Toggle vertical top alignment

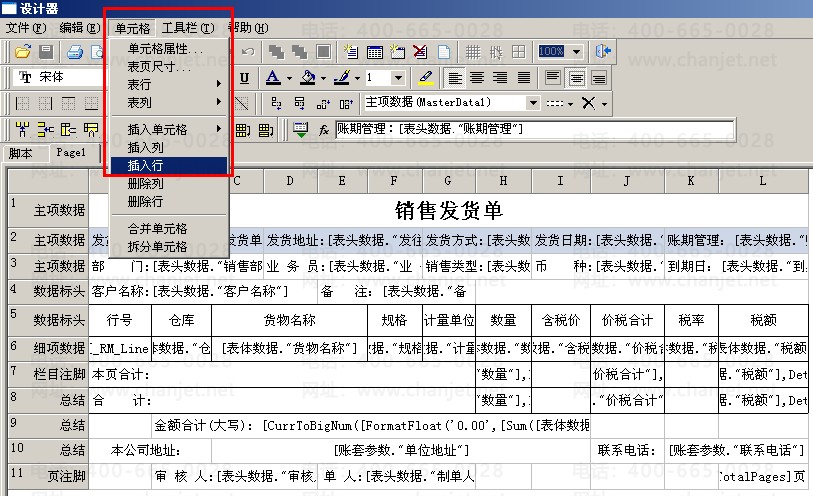pyautogui.click(x=553, y=78)
